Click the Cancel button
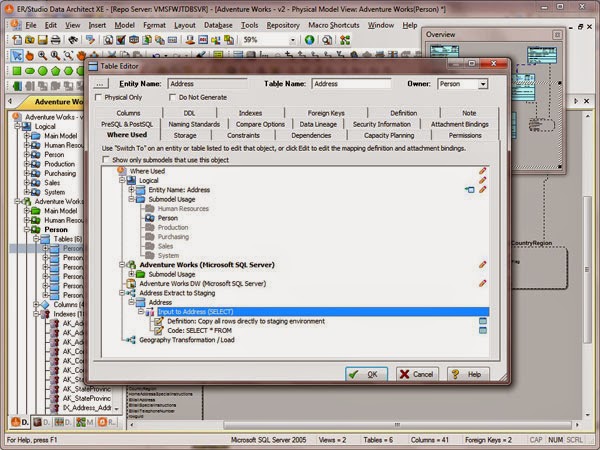 click(417, 374)
